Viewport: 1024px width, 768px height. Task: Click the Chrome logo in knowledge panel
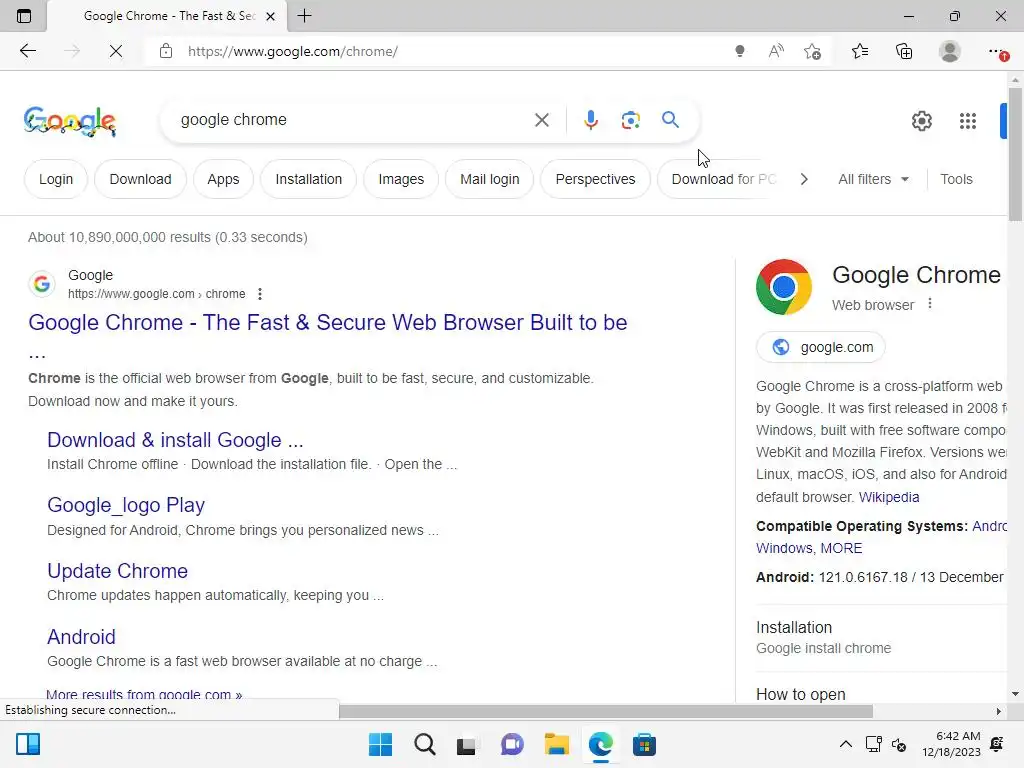[784, 287]
